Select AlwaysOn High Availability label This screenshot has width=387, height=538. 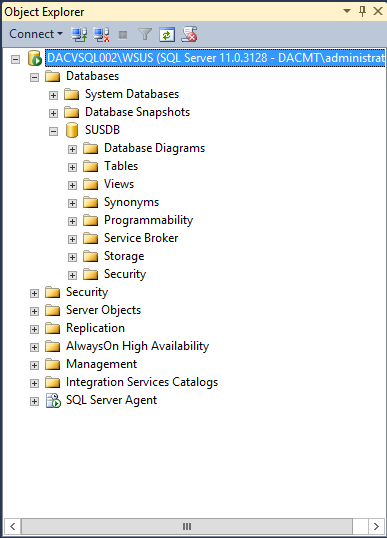[137, 346]
